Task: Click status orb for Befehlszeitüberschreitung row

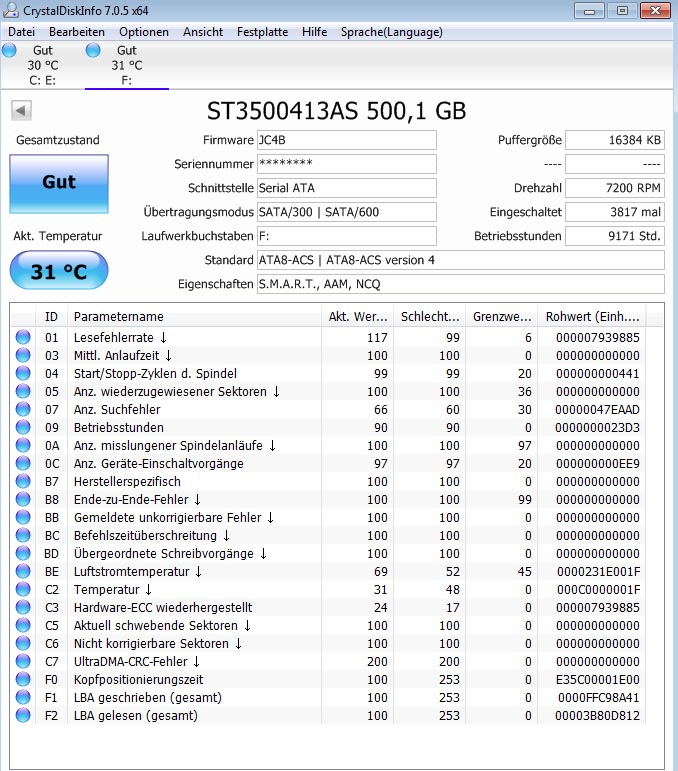Action: tap(23, 535)
